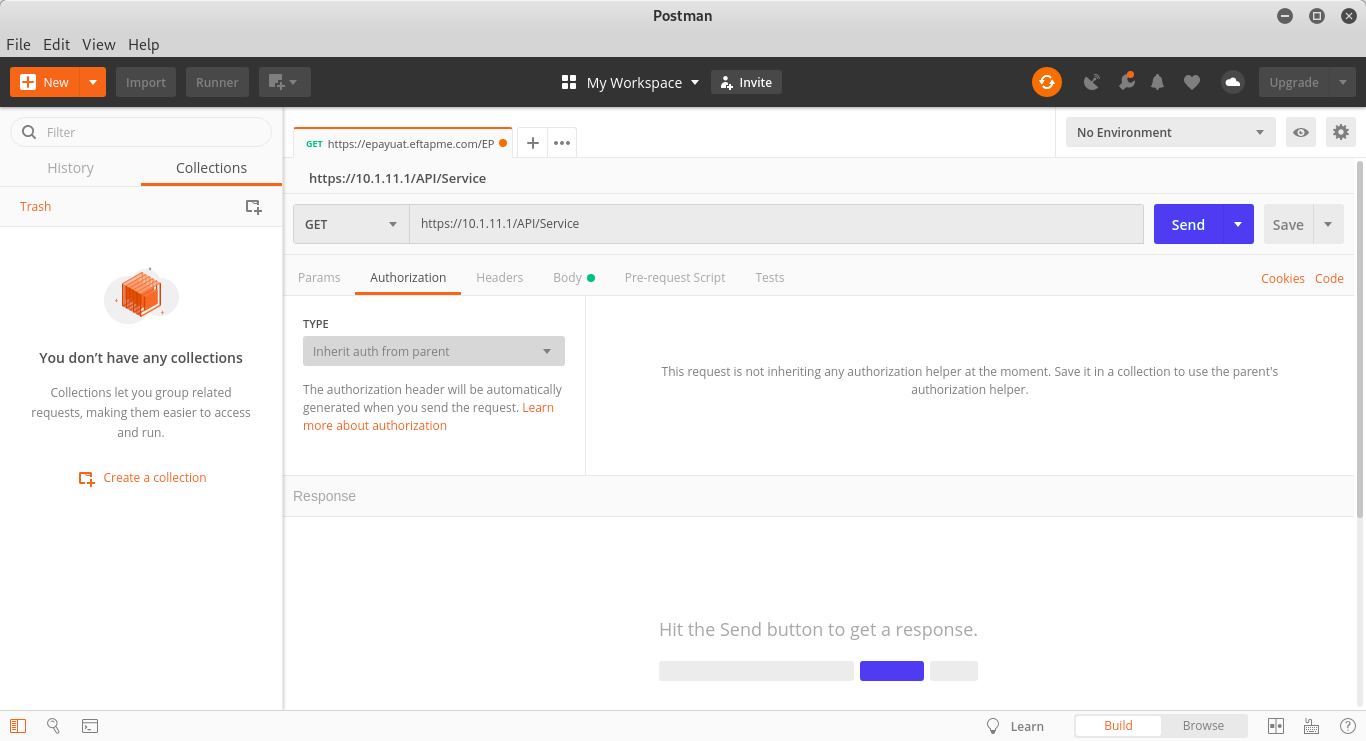Click the Import button
The width and height of the screenshot is (1366, 741).
coord(146,82)
